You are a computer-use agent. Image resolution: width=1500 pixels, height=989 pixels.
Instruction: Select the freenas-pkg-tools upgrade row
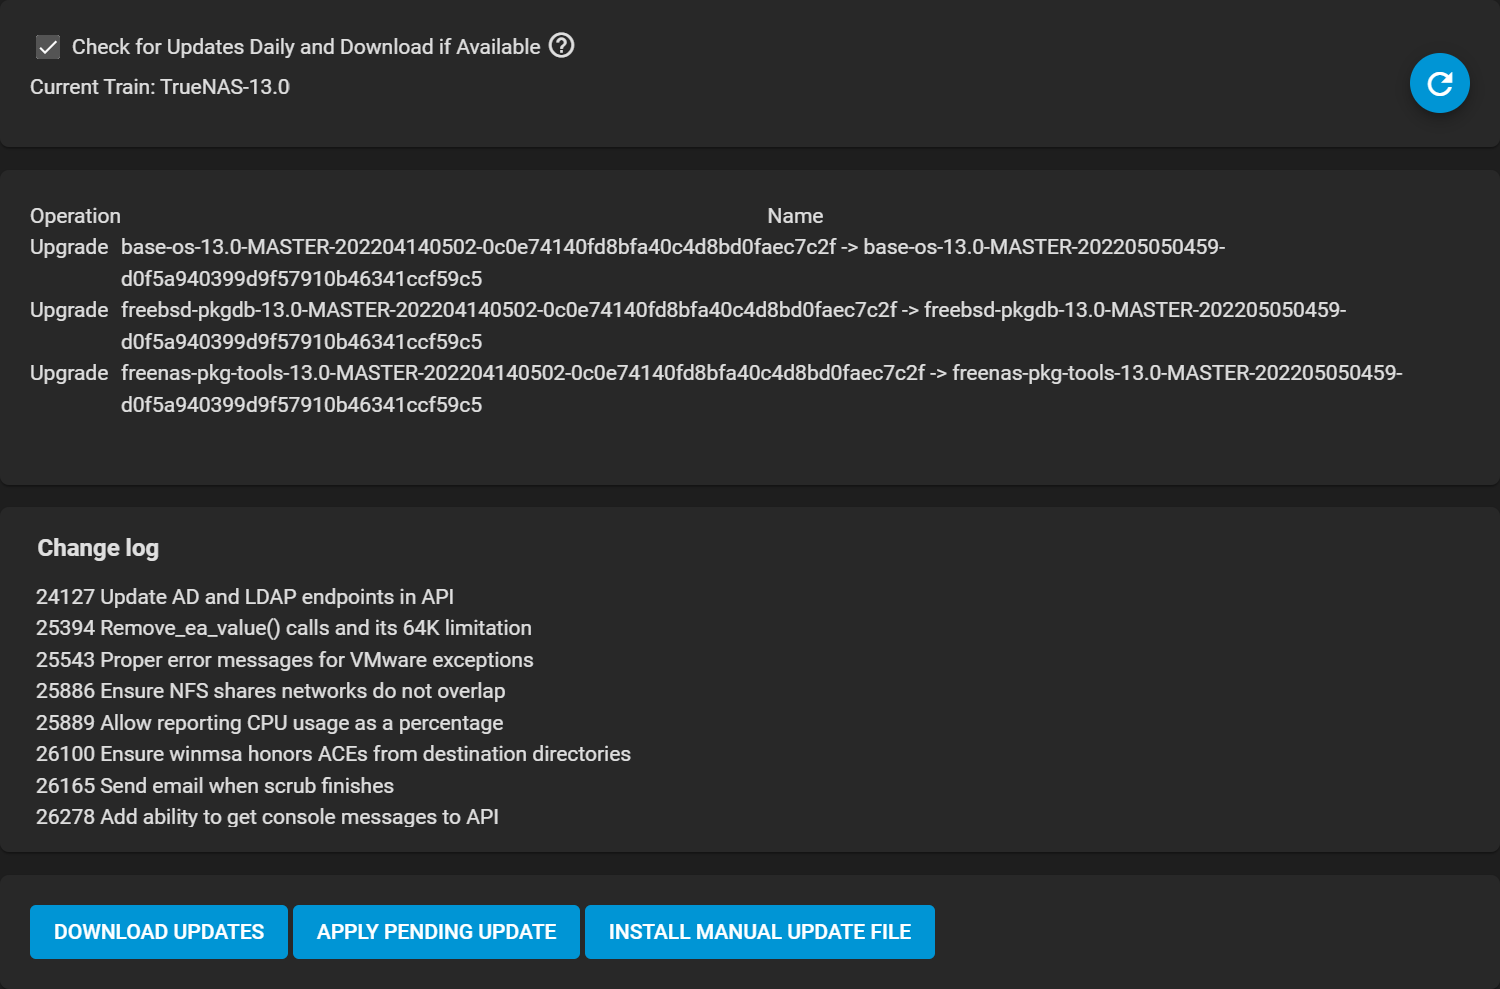click(x=760, y=373)
